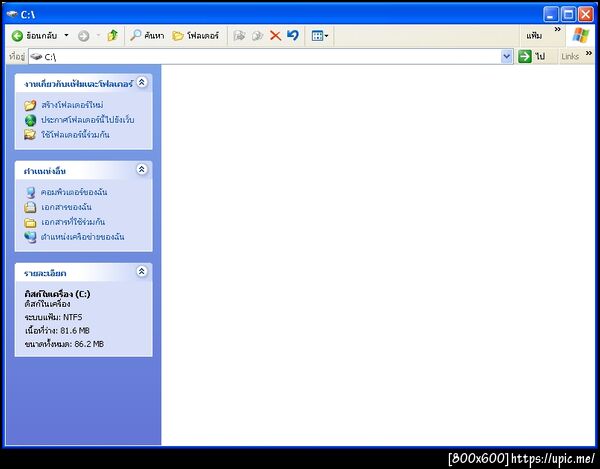600x469 pixels.
Task: Collapse the รายละเอียด panel
Action: pos(142,271)
